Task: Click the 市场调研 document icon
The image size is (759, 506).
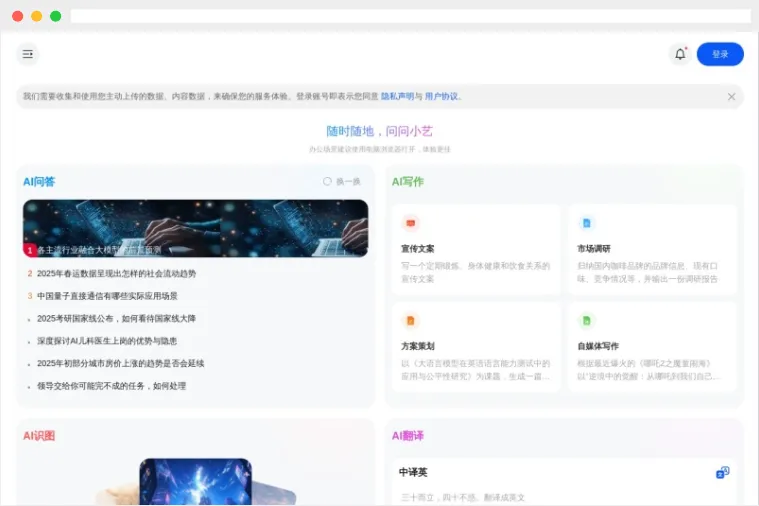Action: pos(587,223)
